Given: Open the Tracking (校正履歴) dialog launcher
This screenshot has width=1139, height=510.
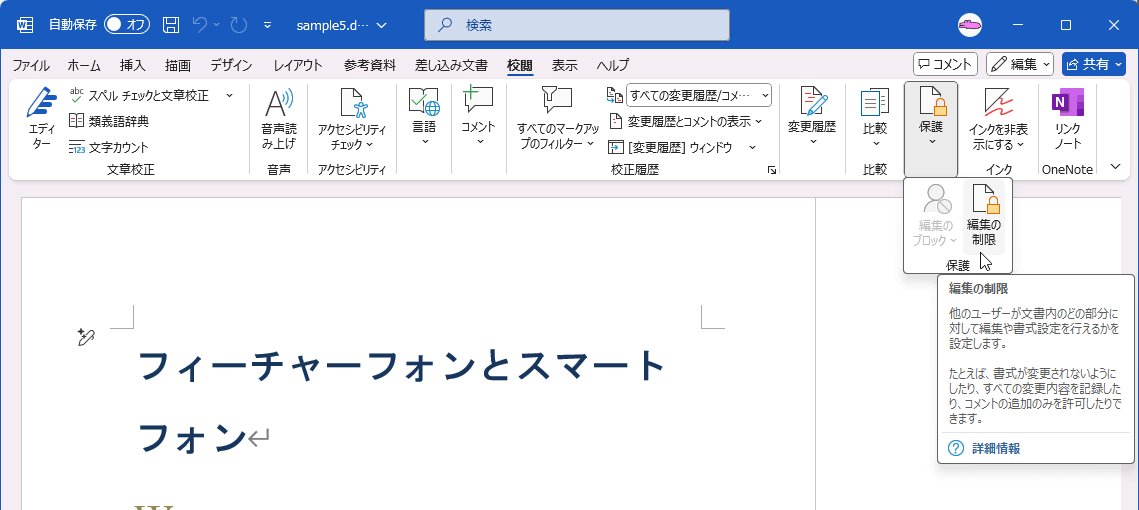Looking at the screenshot, I should [x=771, y=170].
